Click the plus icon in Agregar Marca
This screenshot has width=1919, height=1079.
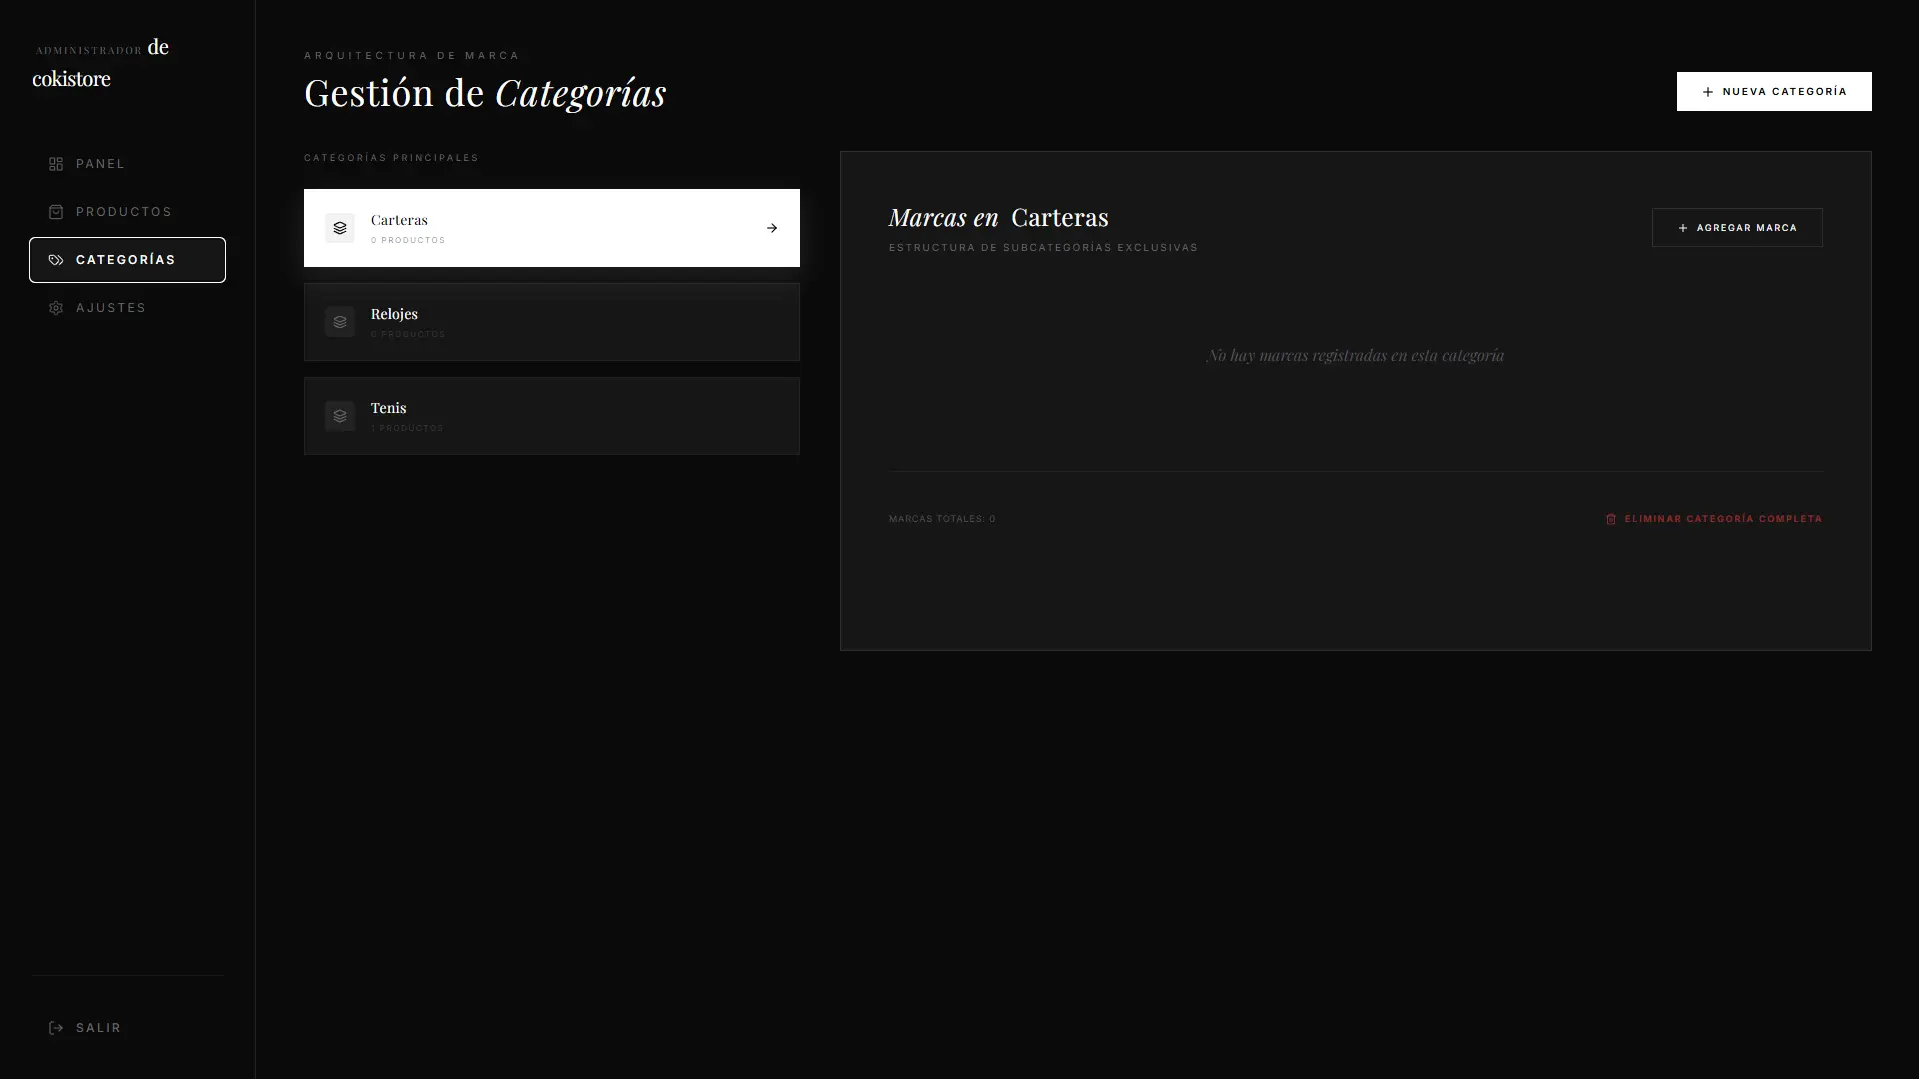point(1683,228)
